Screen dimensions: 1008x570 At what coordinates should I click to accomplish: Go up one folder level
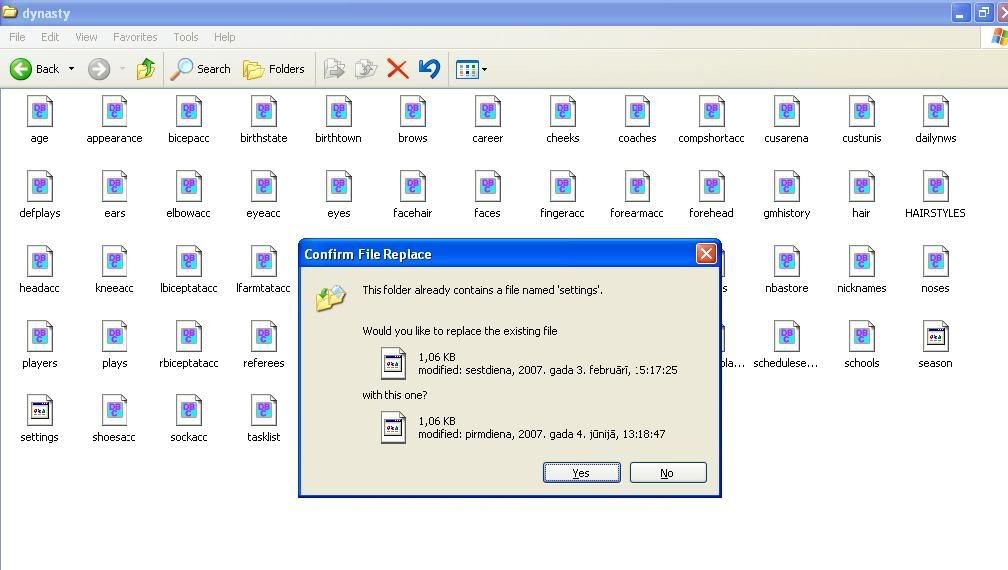point(146,69)
